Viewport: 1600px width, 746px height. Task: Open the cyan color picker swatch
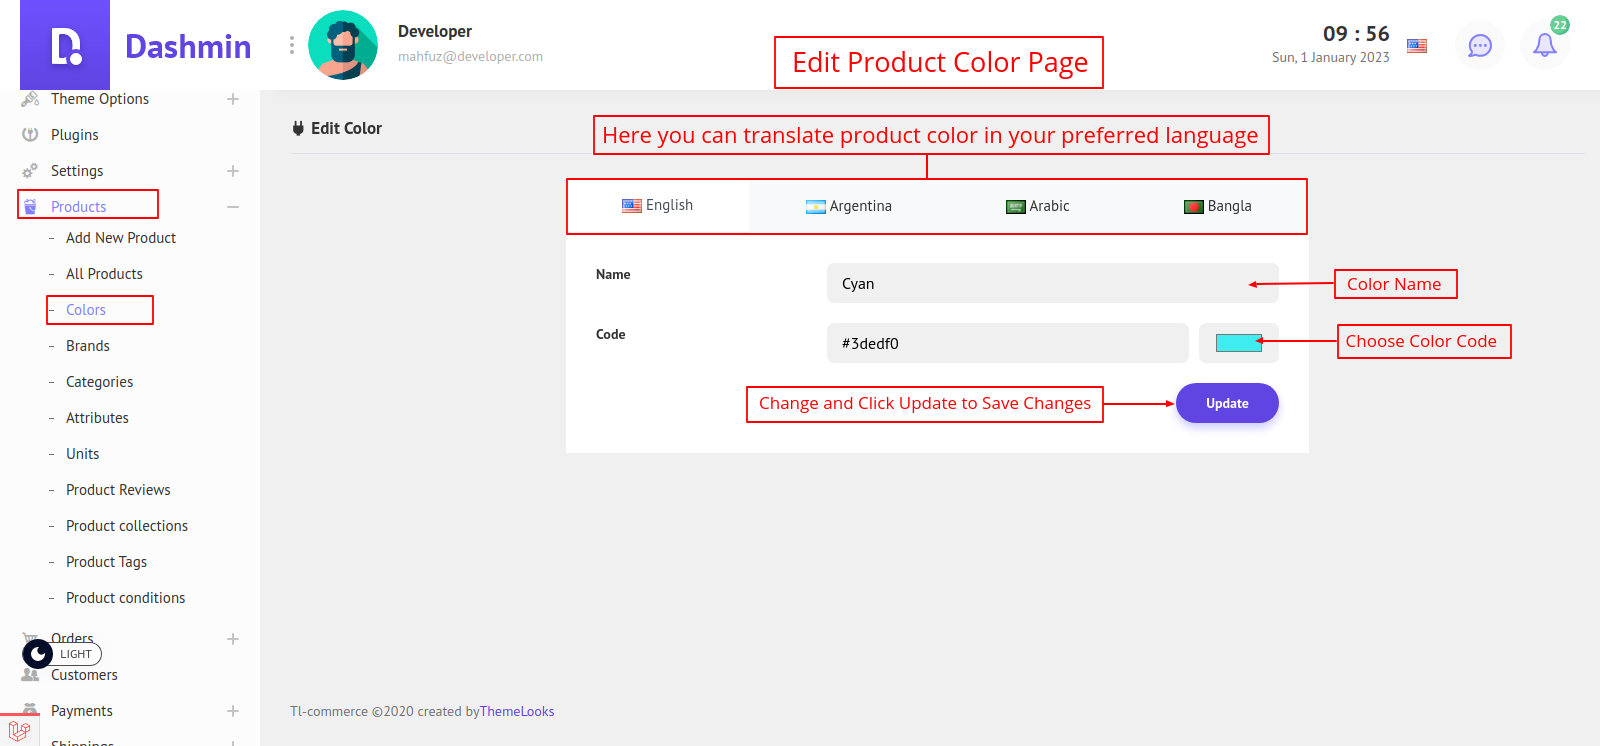(x=1238, y=343)
